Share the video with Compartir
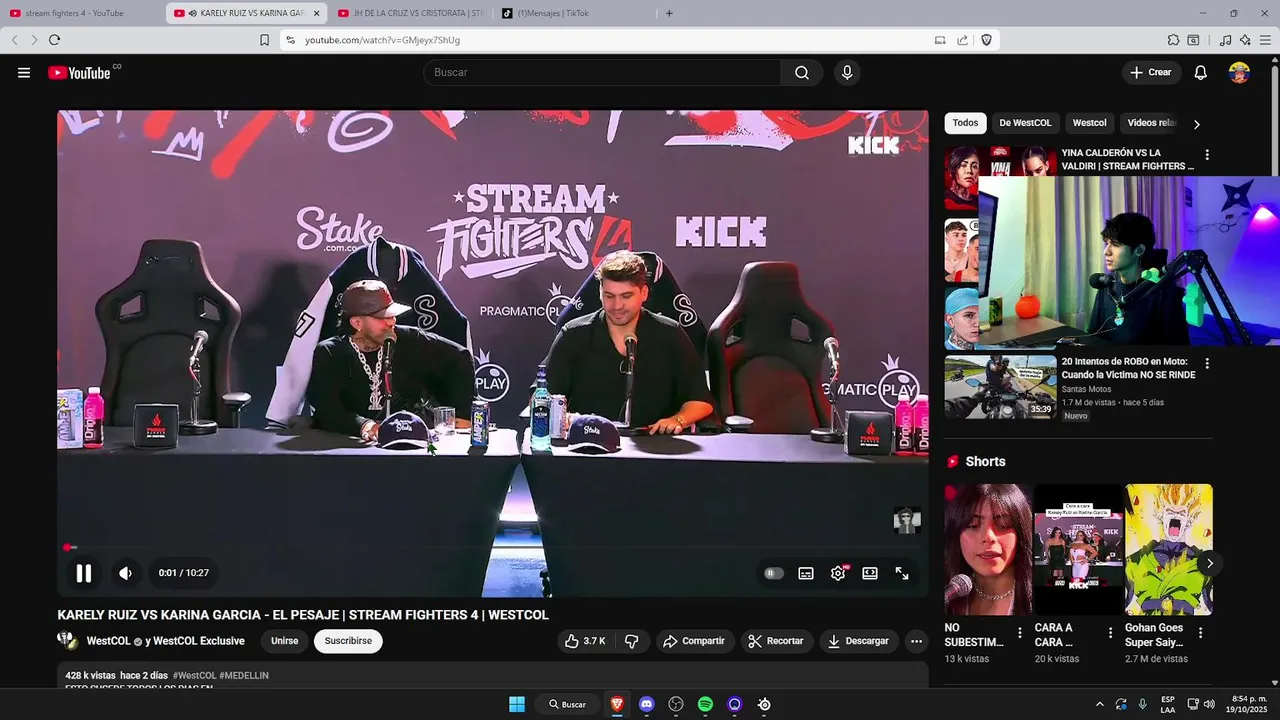Image resolution: width=1280 pixels, height=720 pixels. point(694,641)
